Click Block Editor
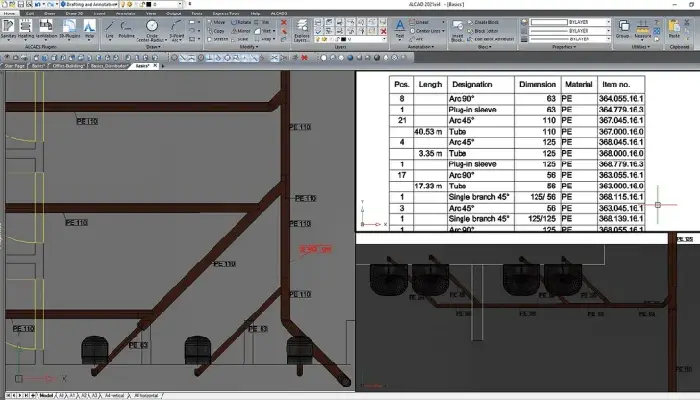Image resolution: width=700 pixels, height=400 pixels. [x=483, y=31]
